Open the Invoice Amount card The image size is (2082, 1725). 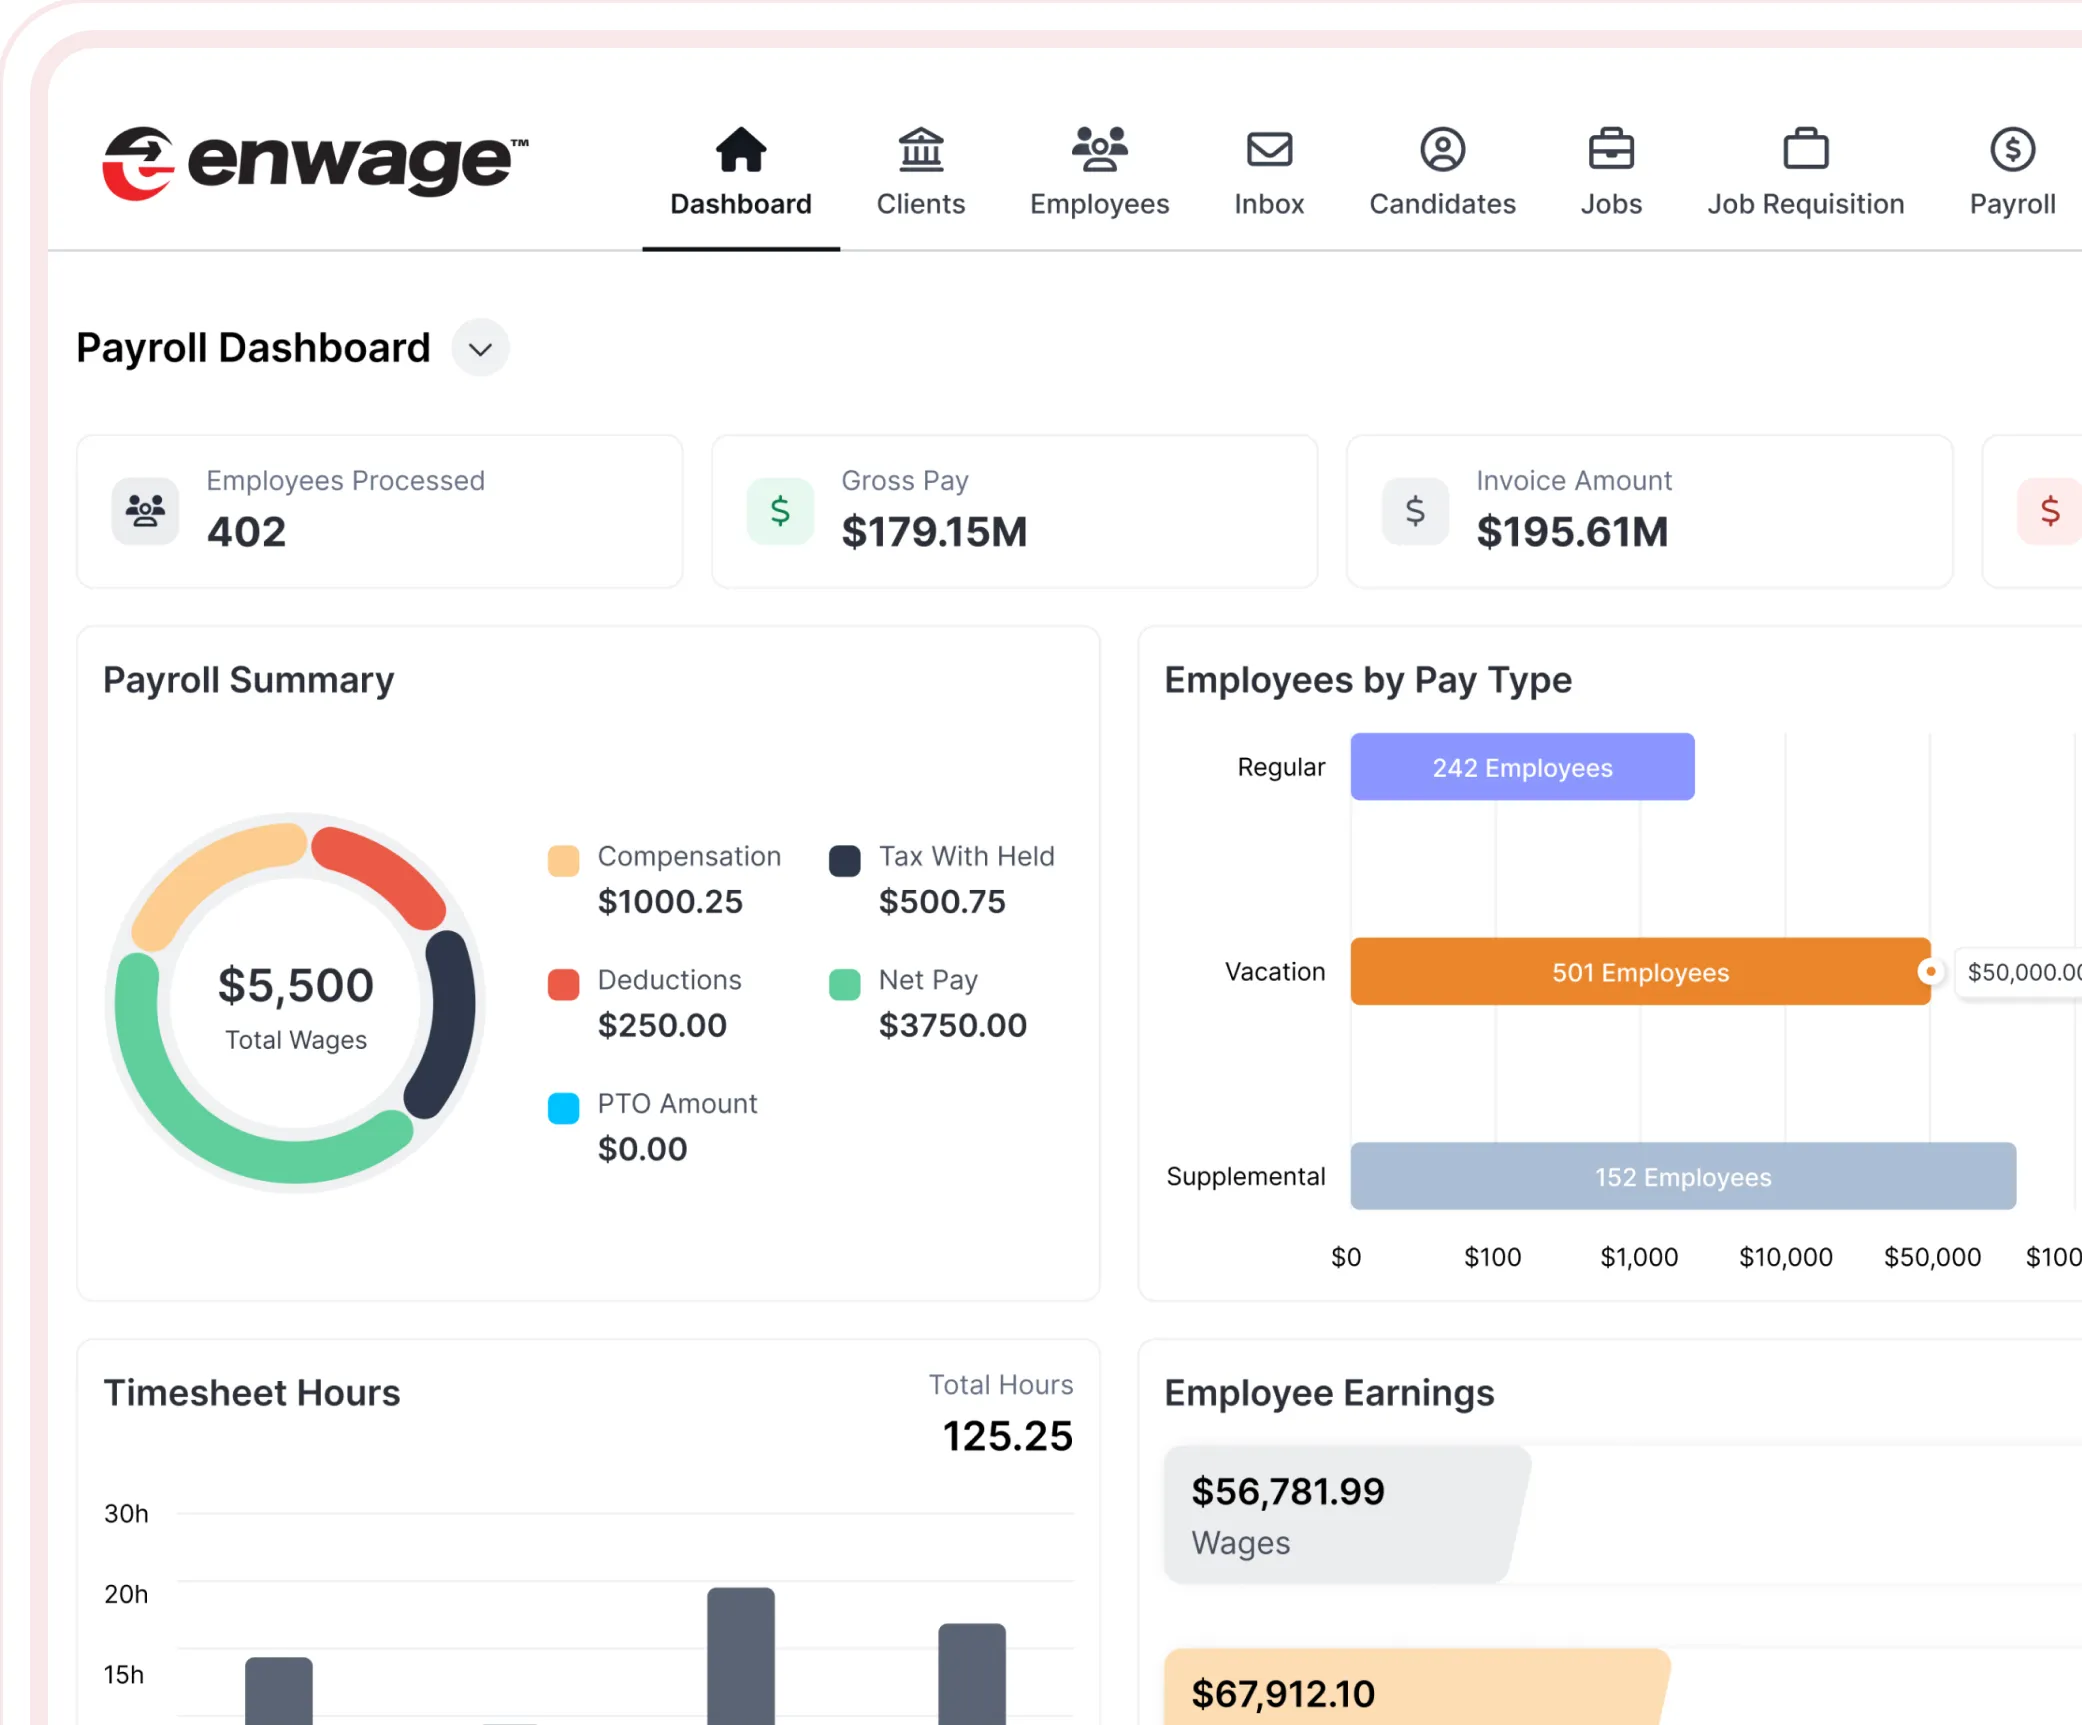[1649, 511]
